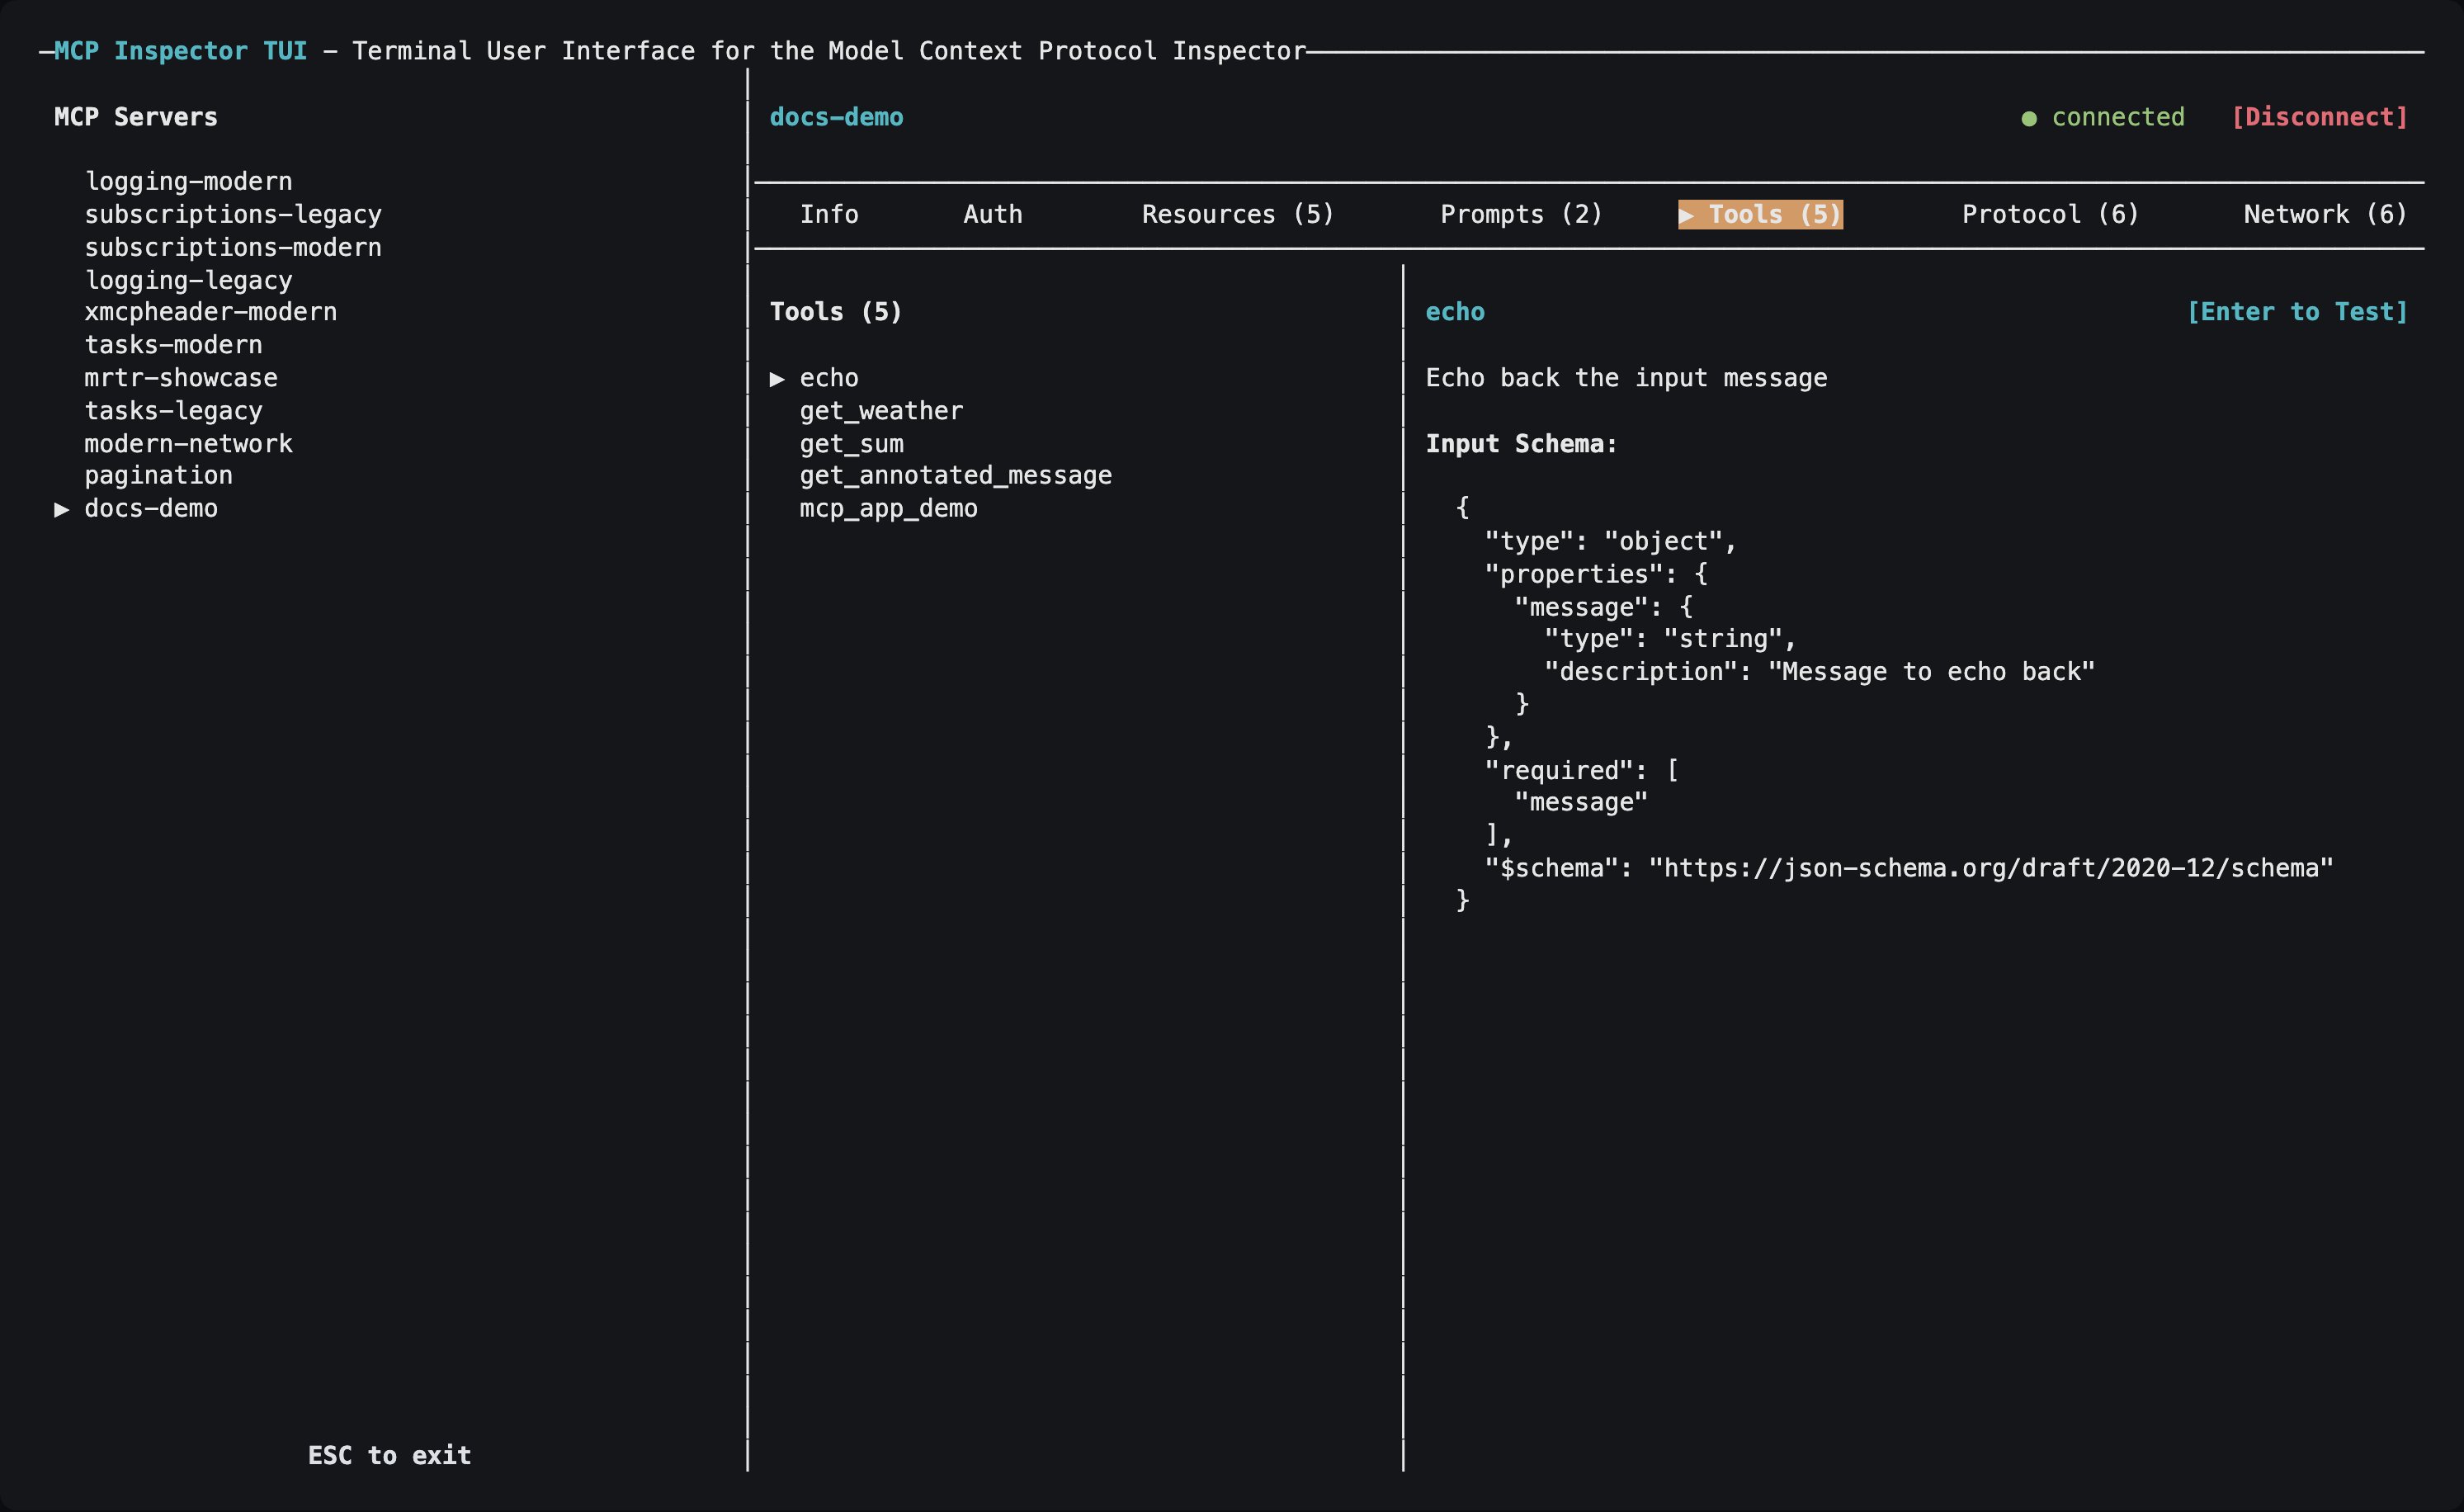Image resolution: width=2464 pixels, height=1512 pixels.
Task: Click the arrow marker beside echo tool
Action: pos(777,379)
